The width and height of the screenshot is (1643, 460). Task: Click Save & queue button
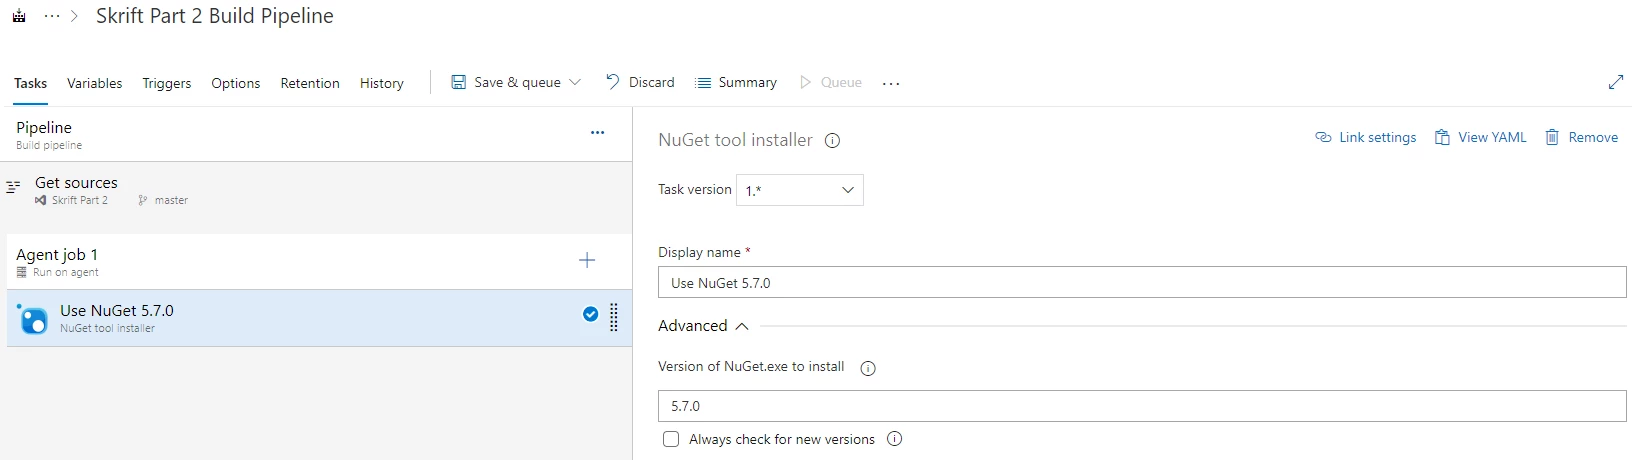click(x=506, y=82)
